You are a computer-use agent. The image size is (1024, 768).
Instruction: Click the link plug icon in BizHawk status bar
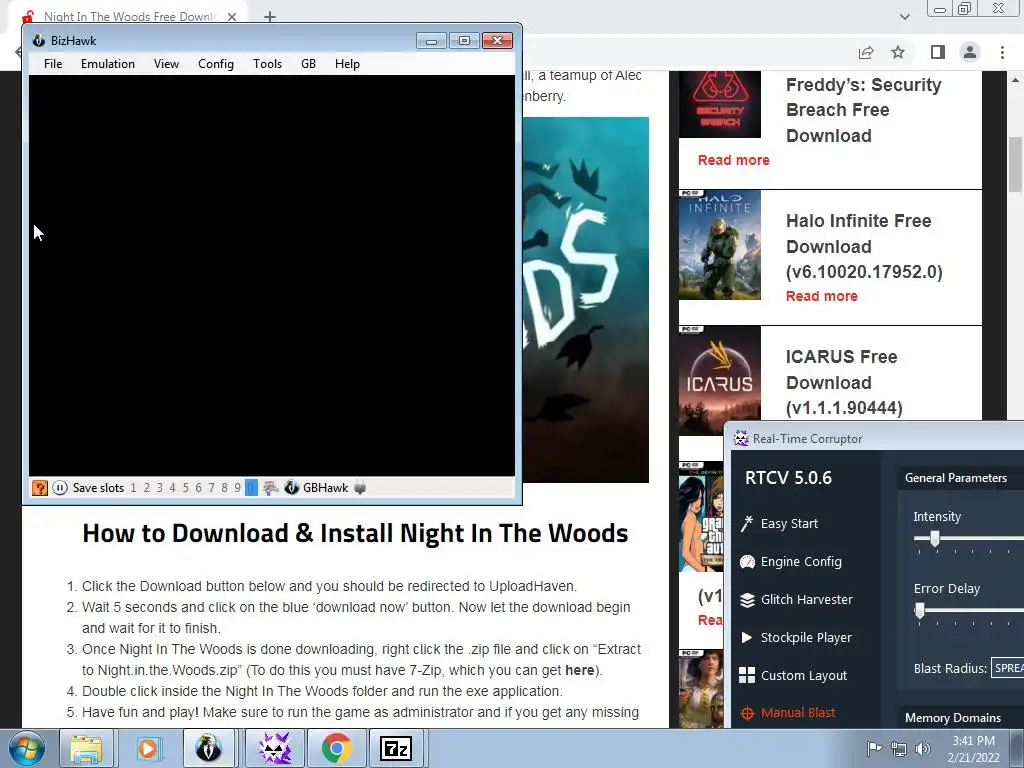[360, 488]
